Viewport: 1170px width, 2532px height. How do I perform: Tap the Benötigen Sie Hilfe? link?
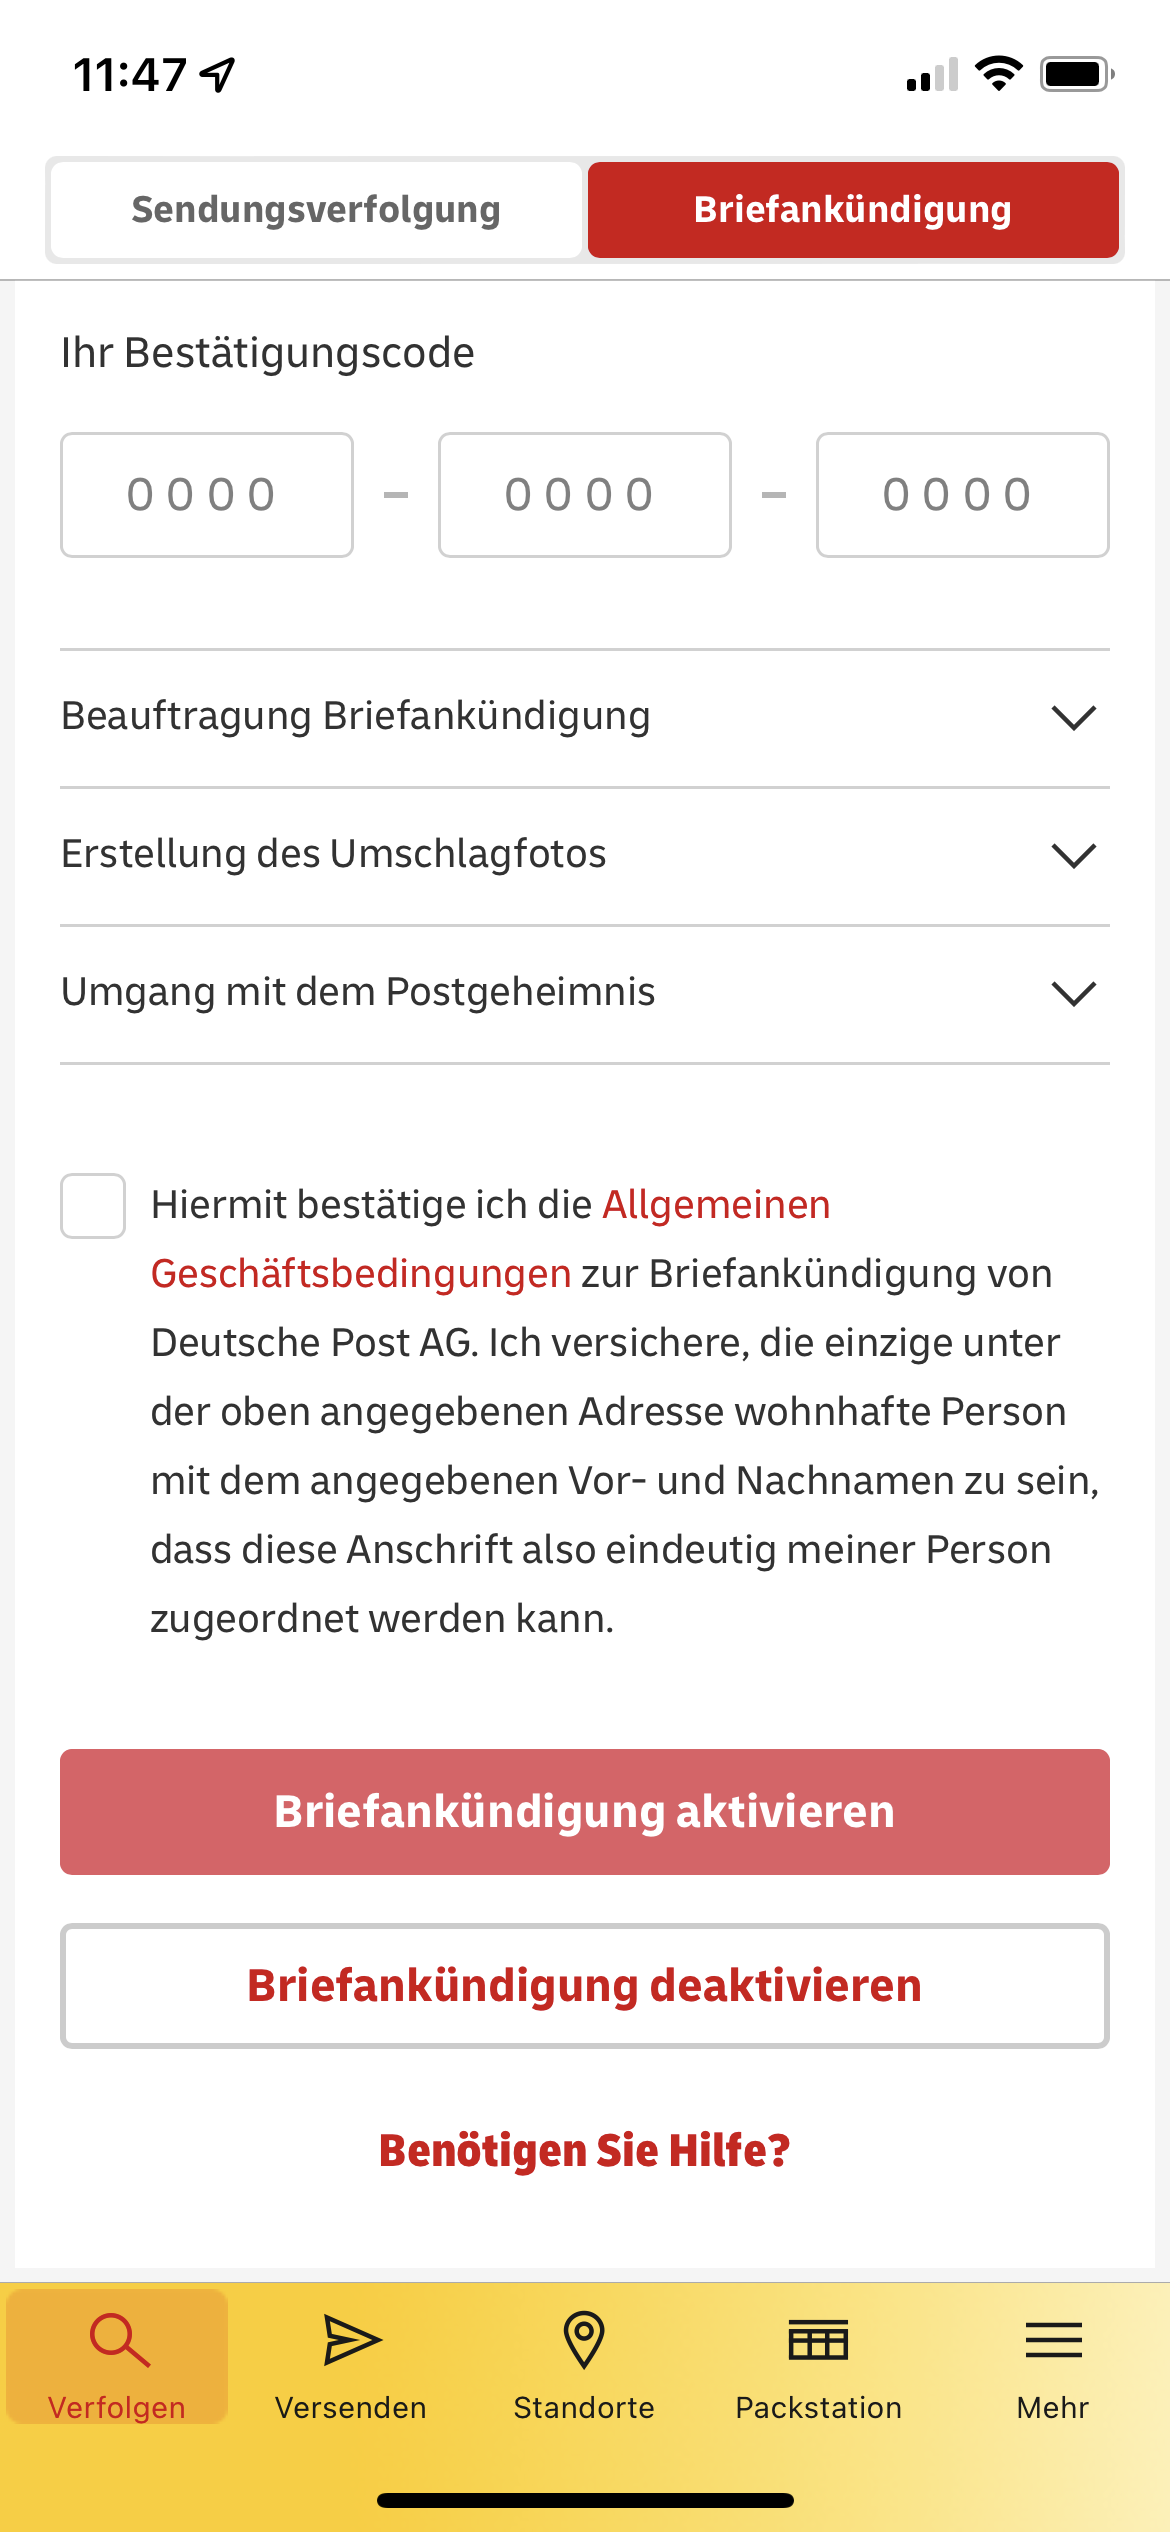585,2150
